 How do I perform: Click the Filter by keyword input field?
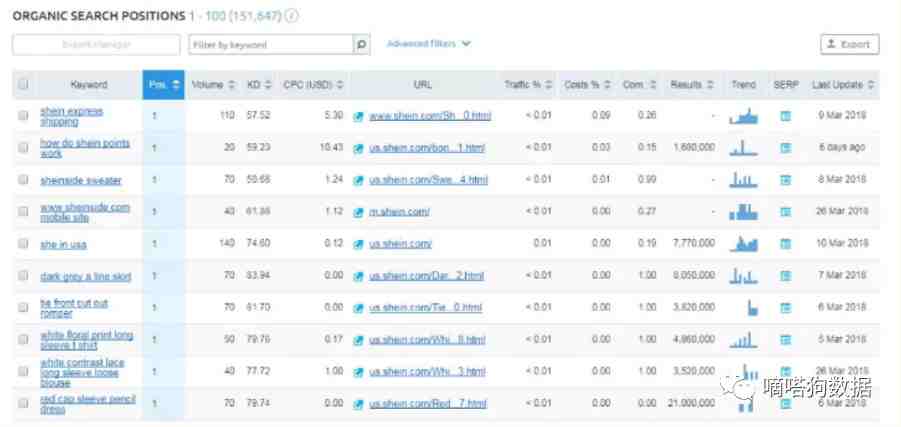pos(271,44)
